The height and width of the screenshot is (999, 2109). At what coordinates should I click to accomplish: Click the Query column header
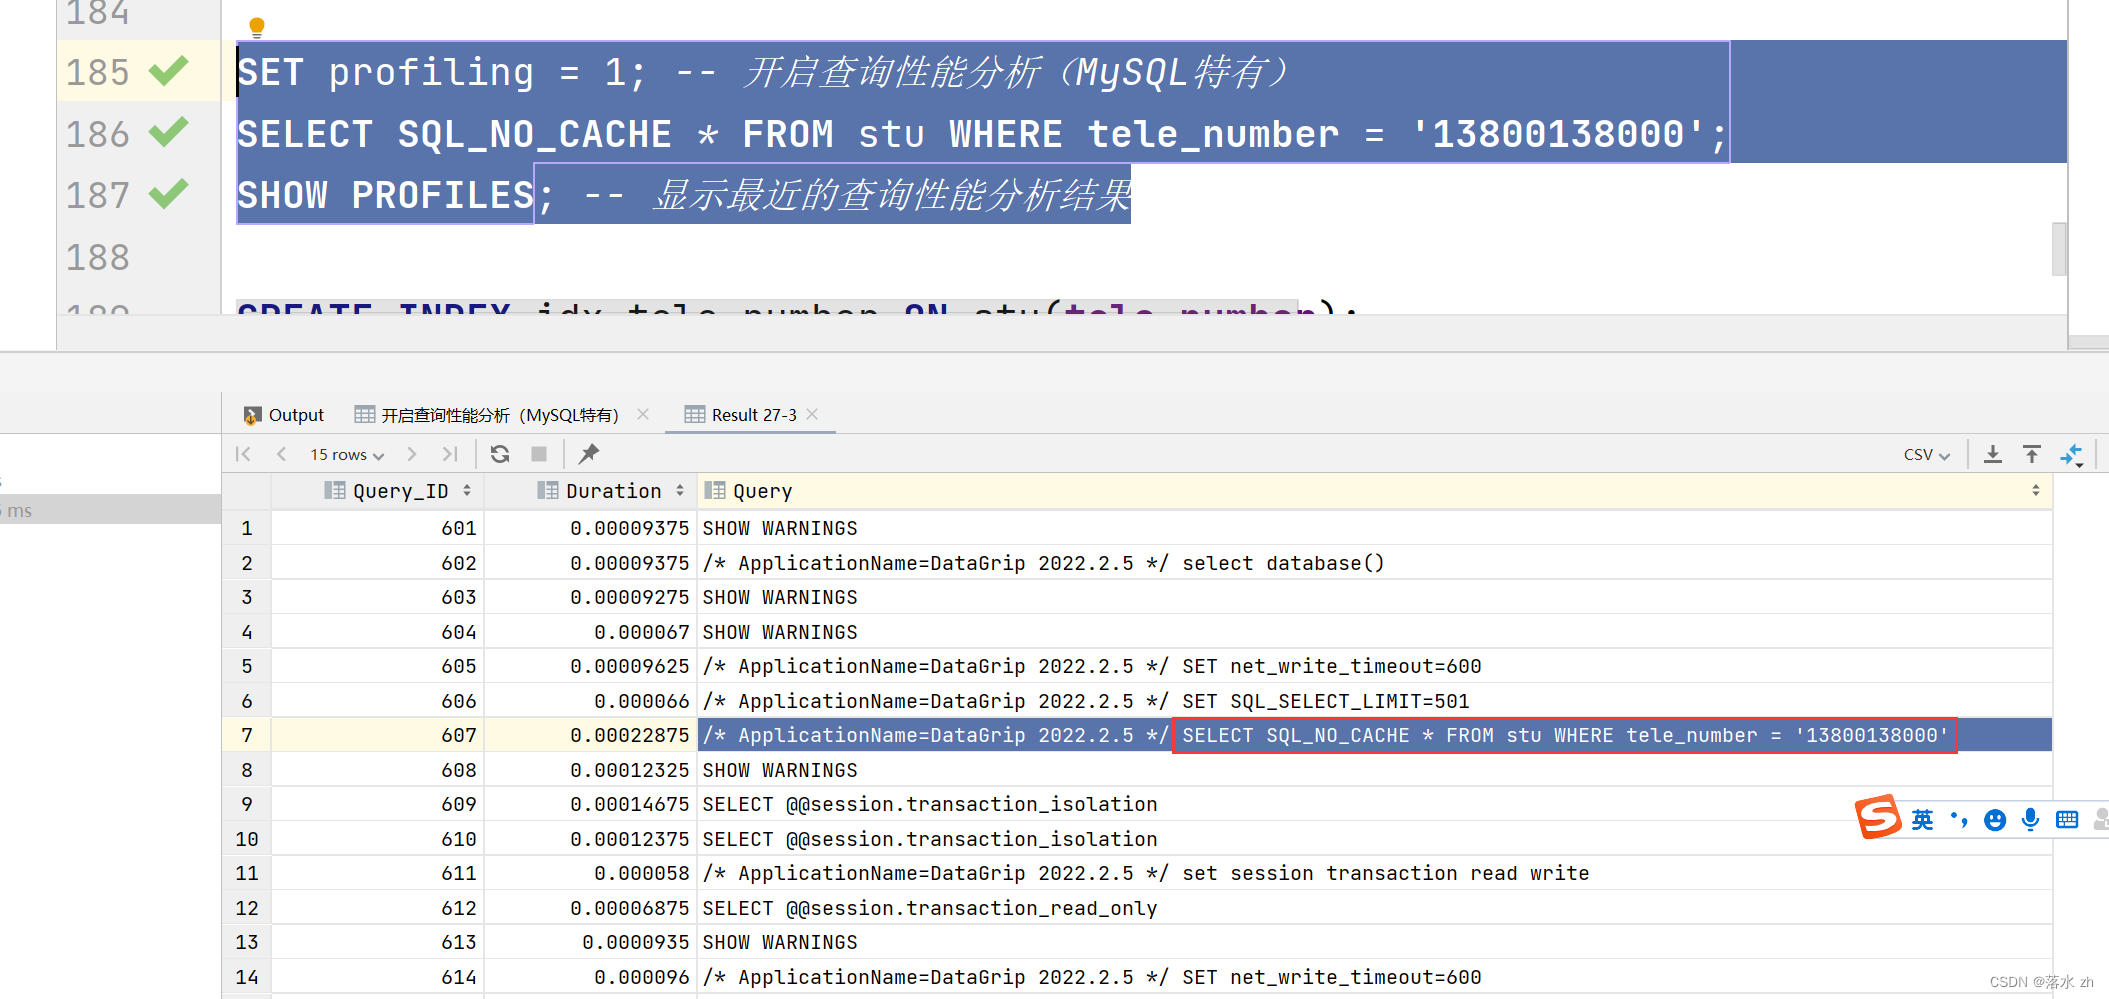coord(1374,491)
